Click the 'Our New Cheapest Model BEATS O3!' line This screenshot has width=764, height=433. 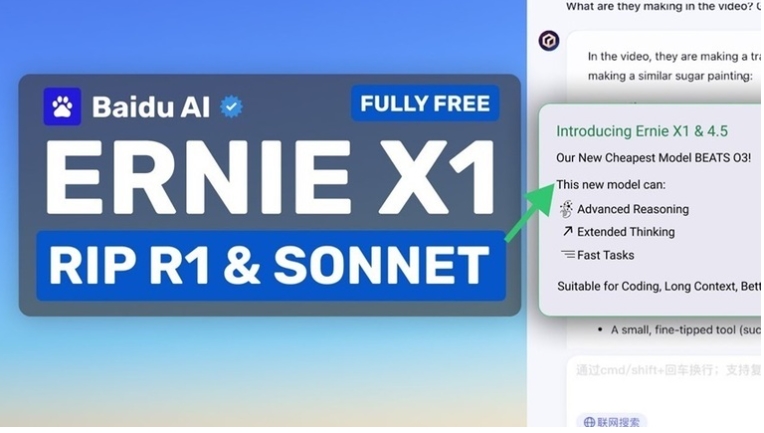point(653,158)
